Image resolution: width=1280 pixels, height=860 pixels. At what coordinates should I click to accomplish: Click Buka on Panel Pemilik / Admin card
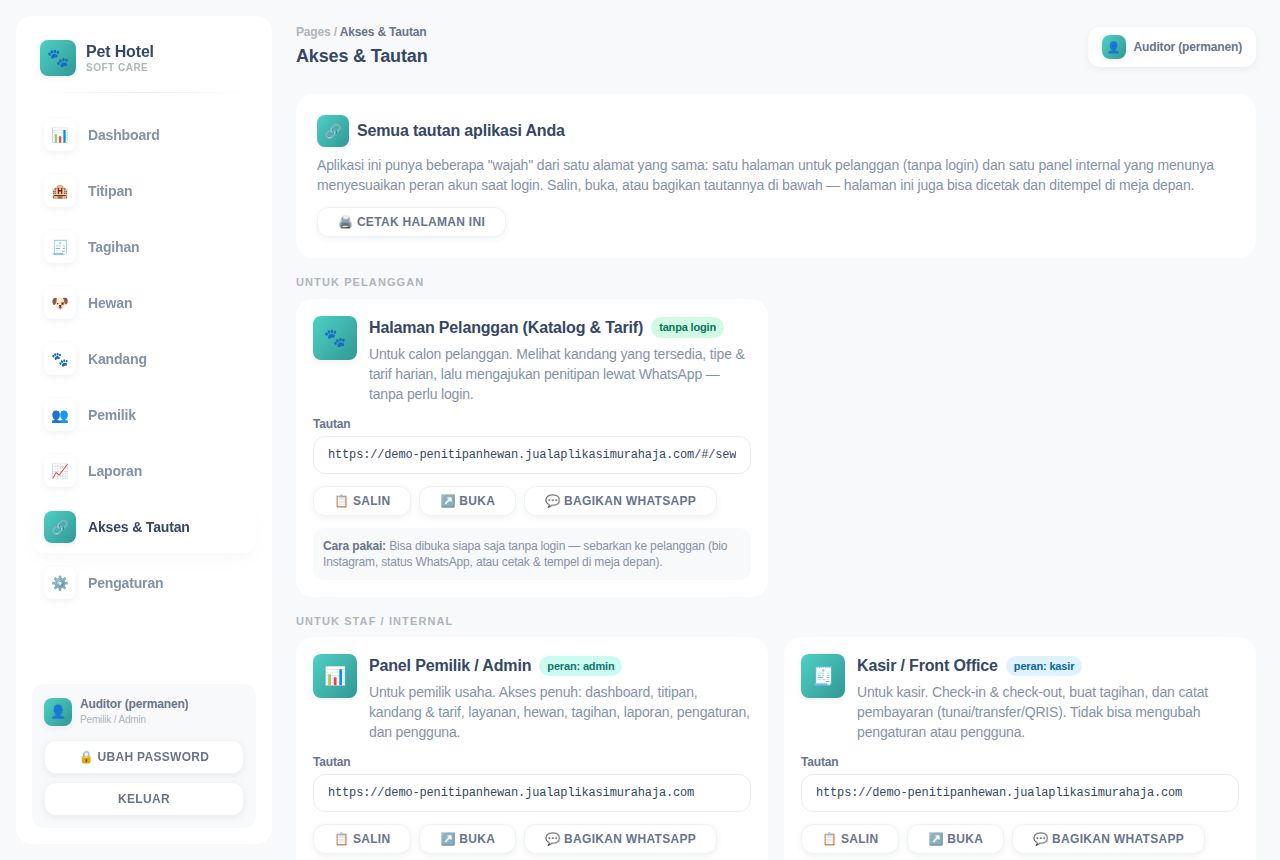pyautogui.click(x=467, y=839)
